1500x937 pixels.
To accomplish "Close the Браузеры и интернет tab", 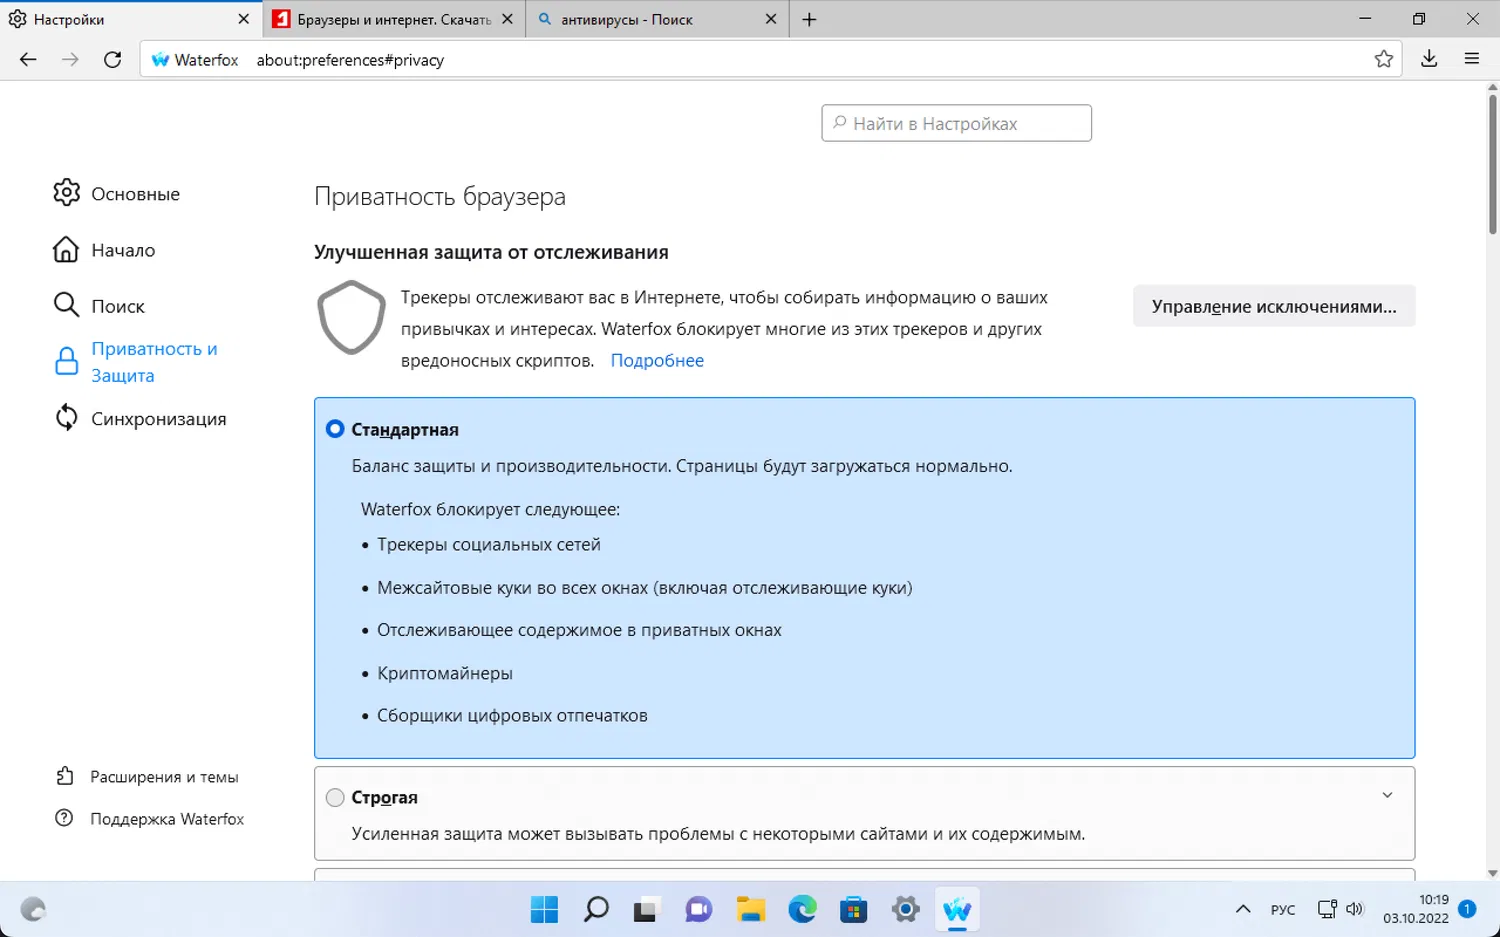I will pos(507,20).
